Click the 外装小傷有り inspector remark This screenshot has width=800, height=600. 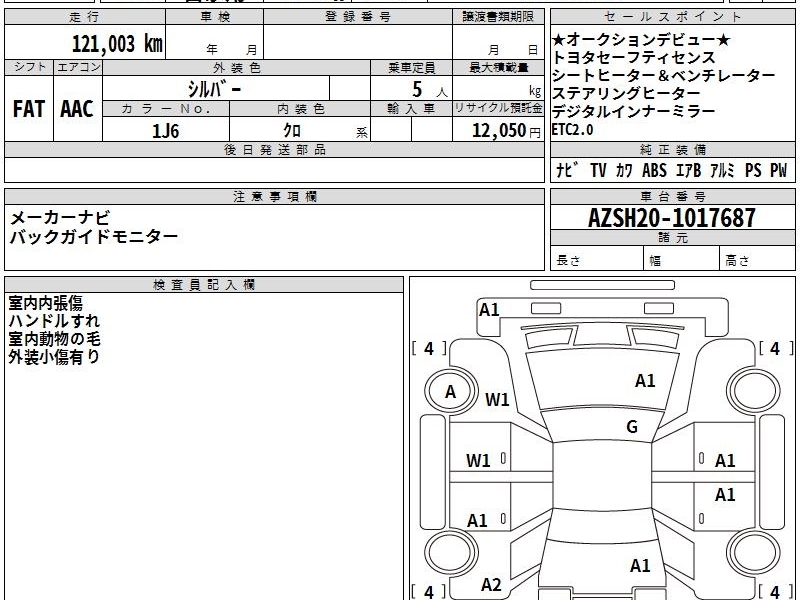pos(54,357)
